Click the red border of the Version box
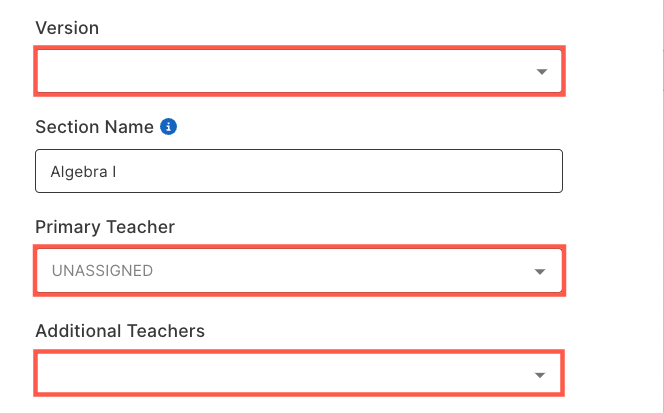Image resolution: width=664 pixels, height=413 pixels. point(299,47)
